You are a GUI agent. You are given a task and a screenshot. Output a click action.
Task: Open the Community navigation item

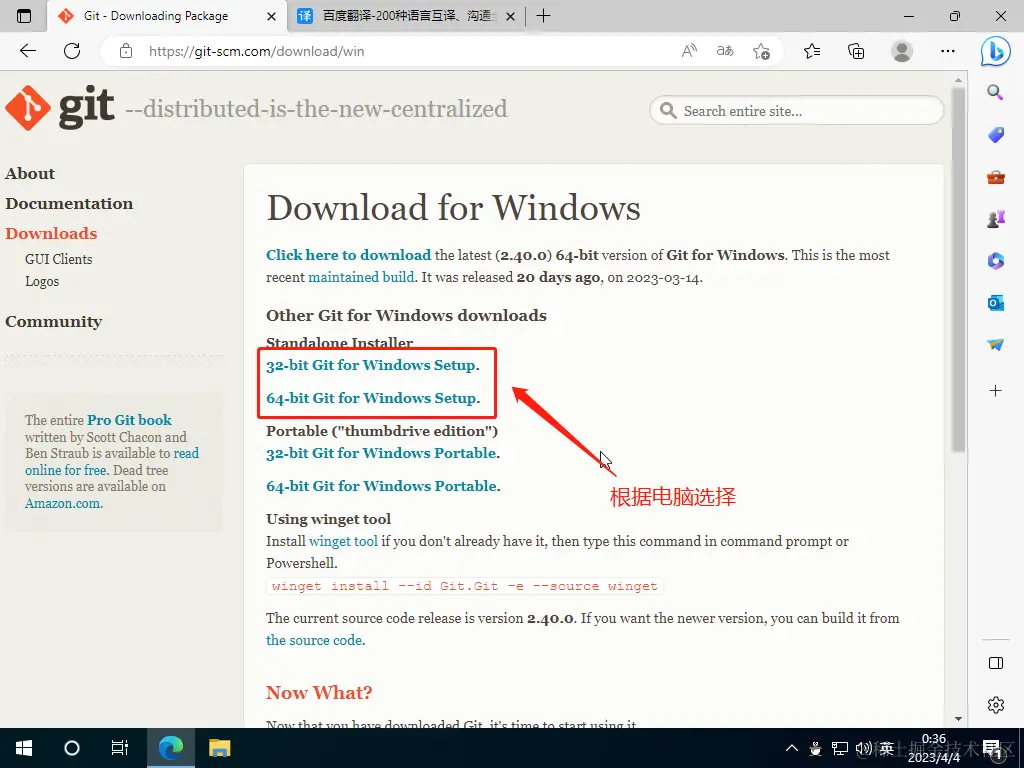click(54, 322)
